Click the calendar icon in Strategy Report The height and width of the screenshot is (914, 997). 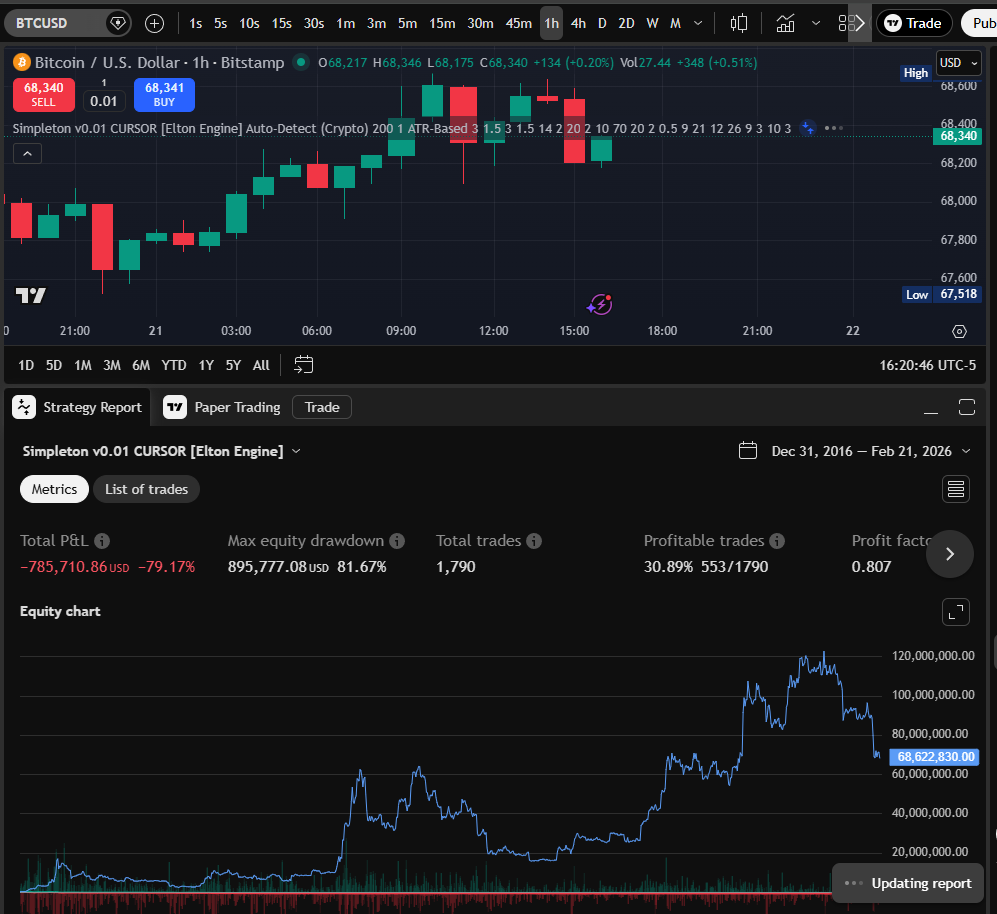[x=747, y=451]
